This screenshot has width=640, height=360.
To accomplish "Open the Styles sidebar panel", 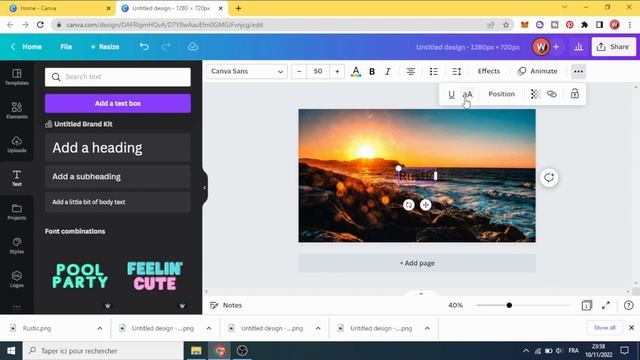I will [x=17, y=246].
